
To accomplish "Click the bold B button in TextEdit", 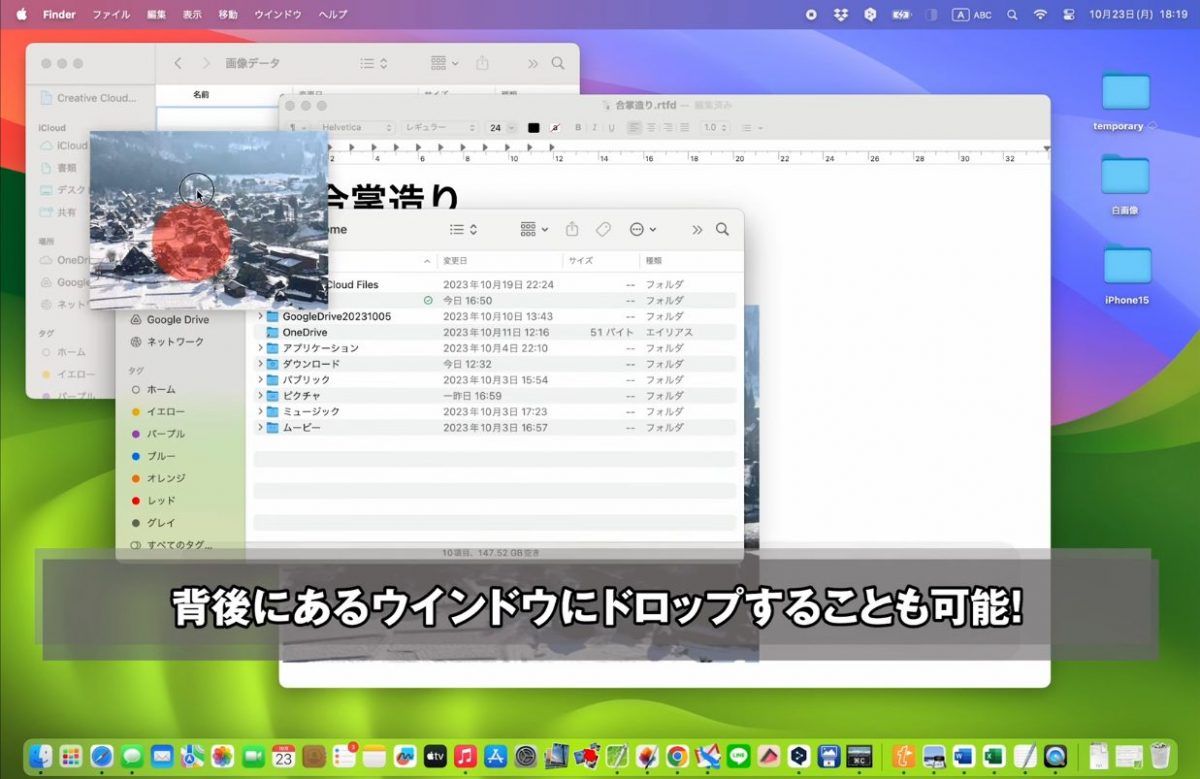I will pos(578,128).
